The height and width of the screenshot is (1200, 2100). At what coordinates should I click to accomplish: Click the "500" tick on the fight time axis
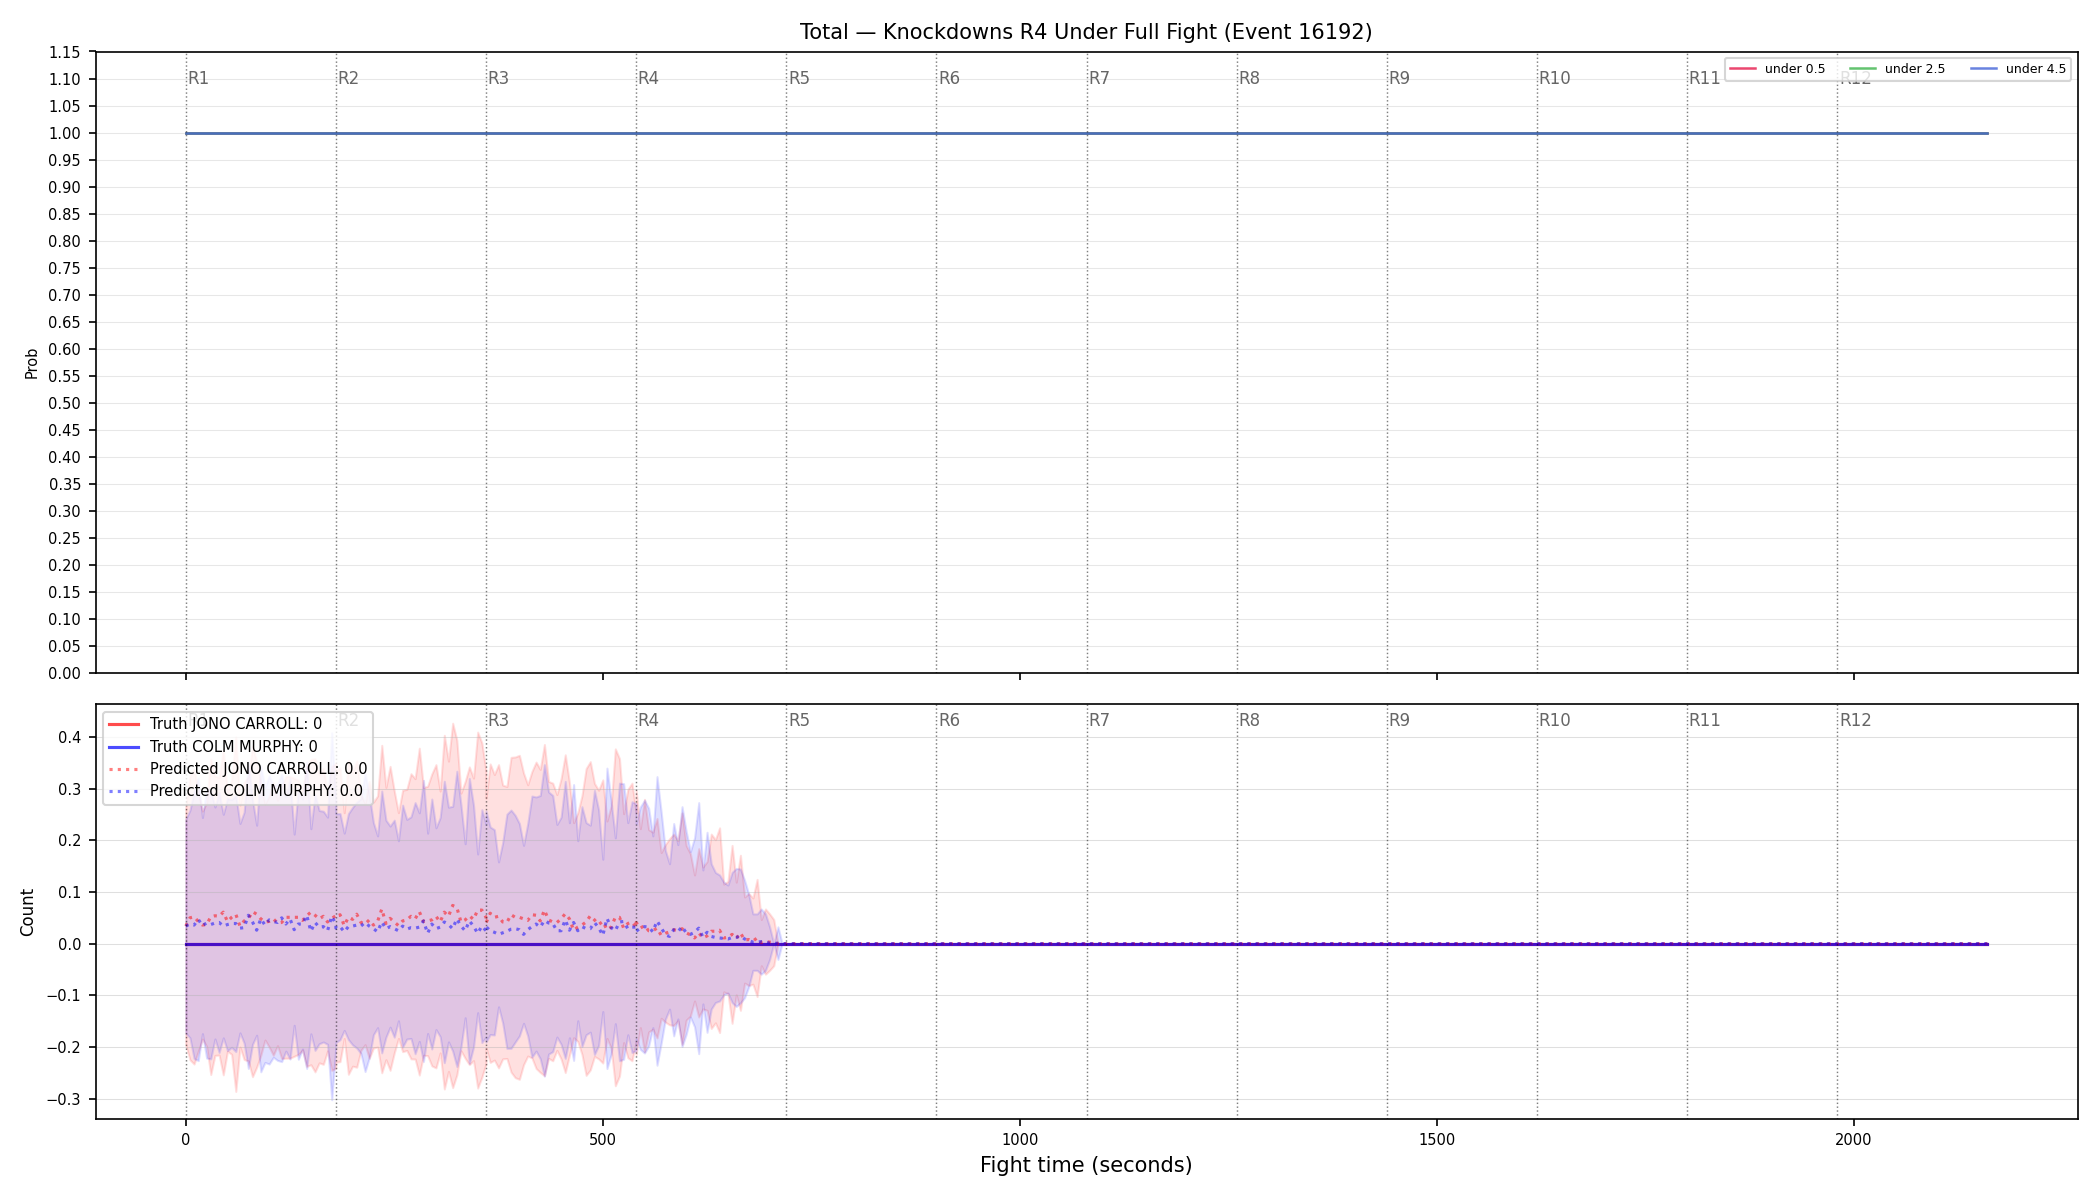click(x=603, y=1139)
